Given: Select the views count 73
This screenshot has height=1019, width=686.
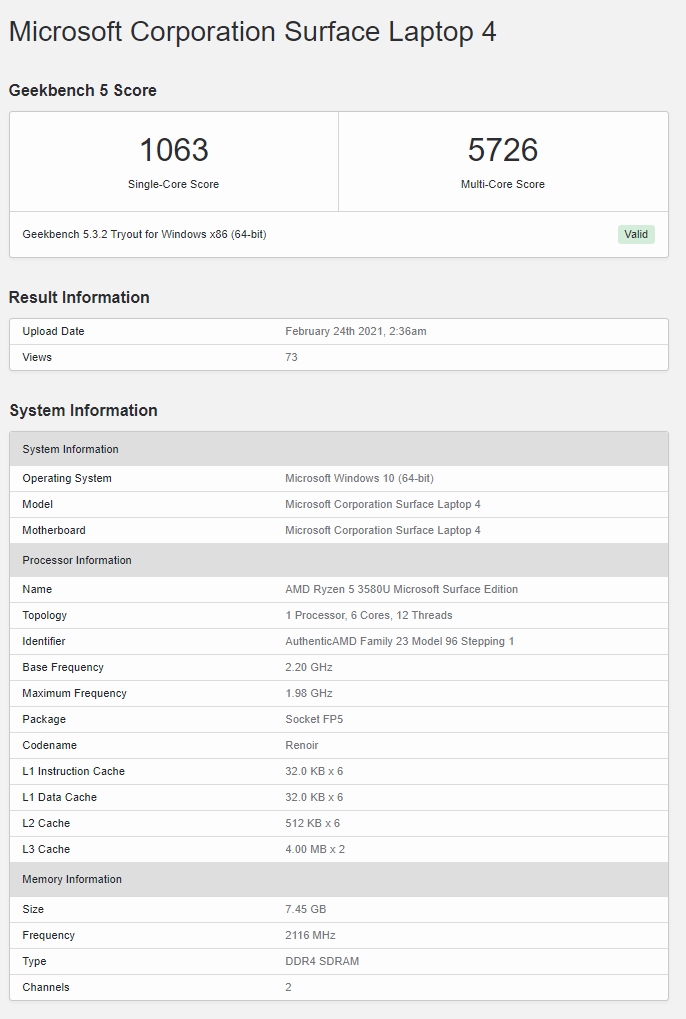Looking at the screenshot, I should [291, 357].
